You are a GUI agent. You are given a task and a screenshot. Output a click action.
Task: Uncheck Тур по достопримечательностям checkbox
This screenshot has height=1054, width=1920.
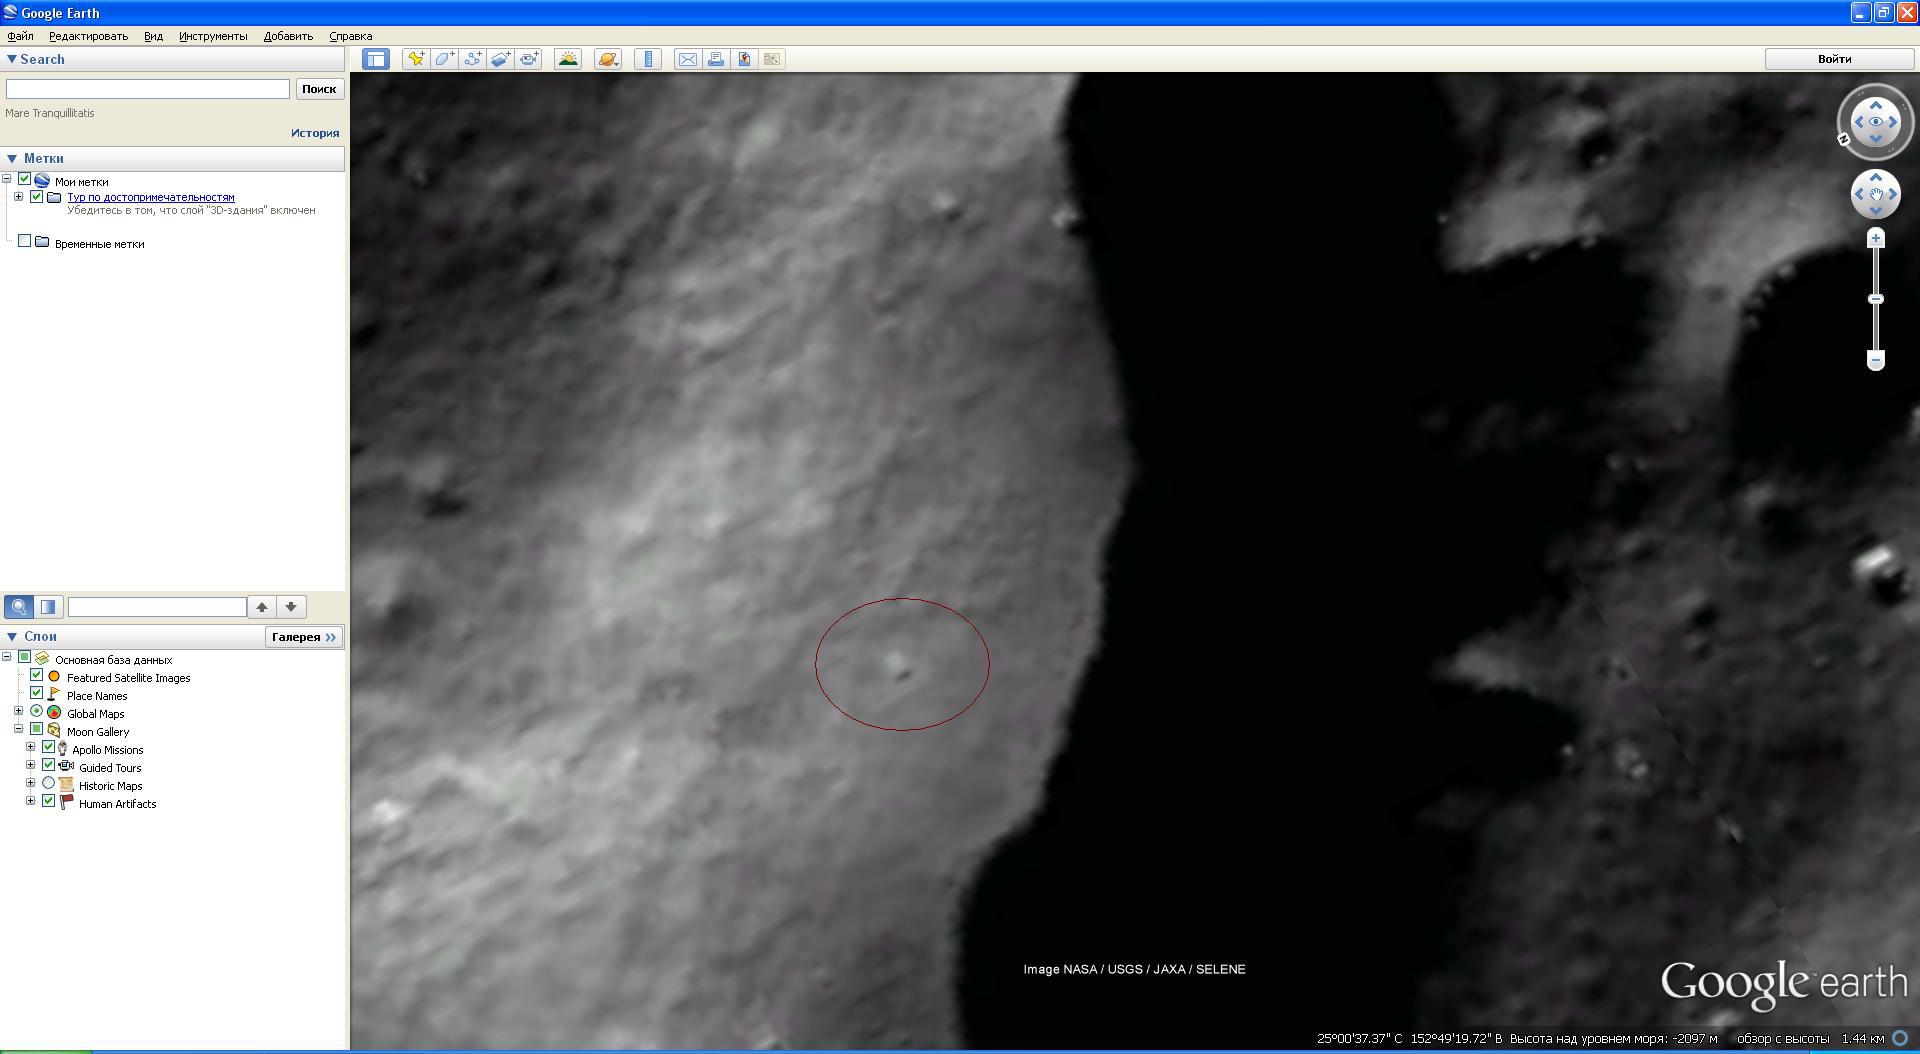coord(37,196)
